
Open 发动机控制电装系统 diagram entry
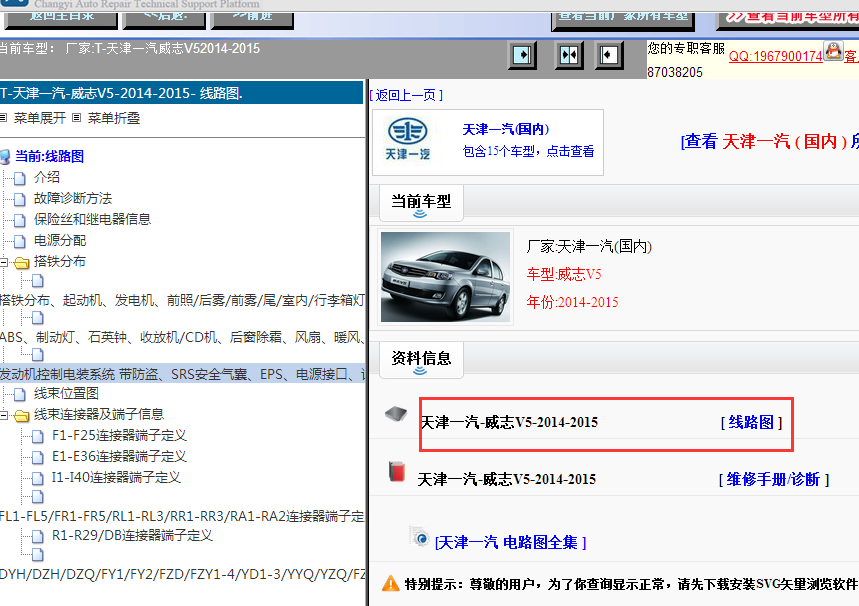tap(182, 374)
